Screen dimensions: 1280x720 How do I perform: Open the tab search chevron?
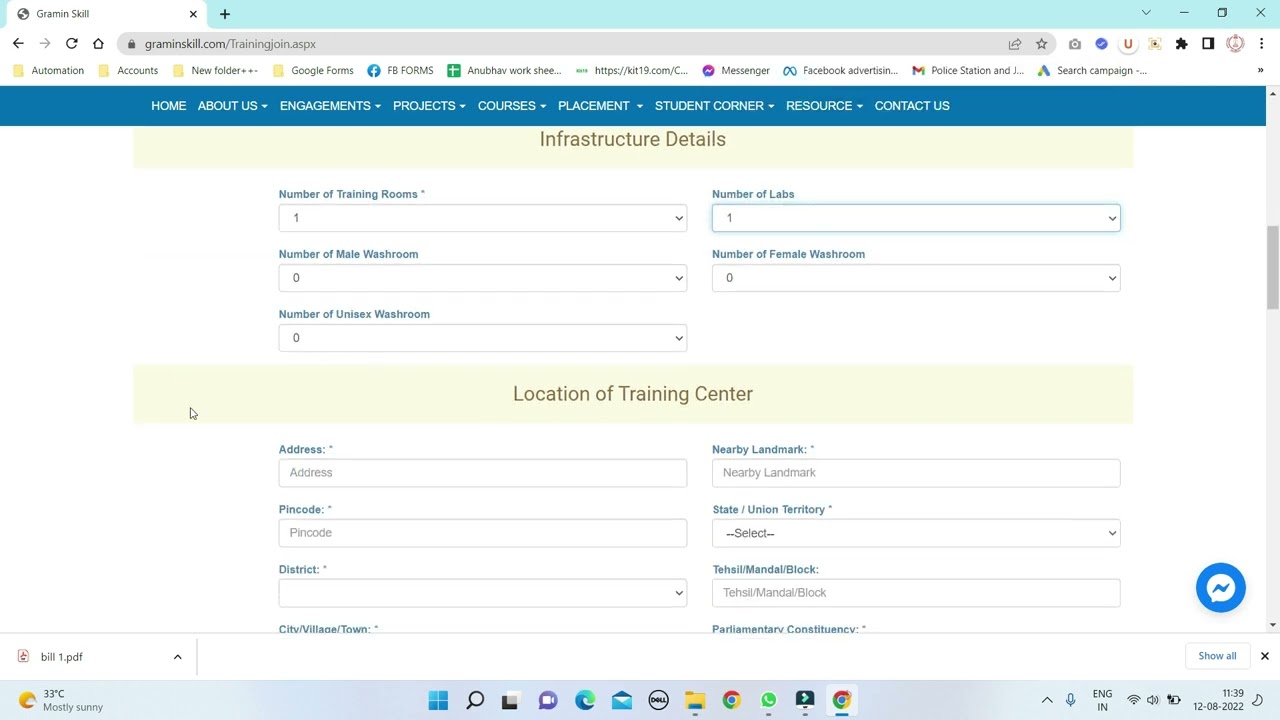[1146, 13]
